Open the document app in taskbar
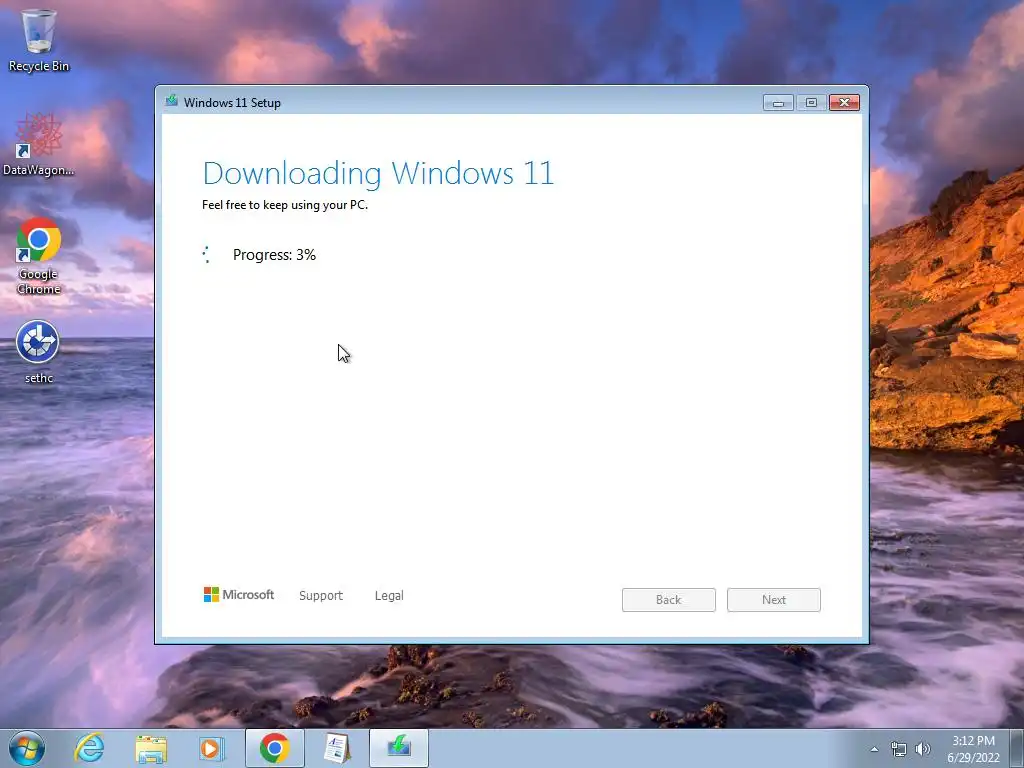Screen dimensions: 1024x768 point(336,748)
